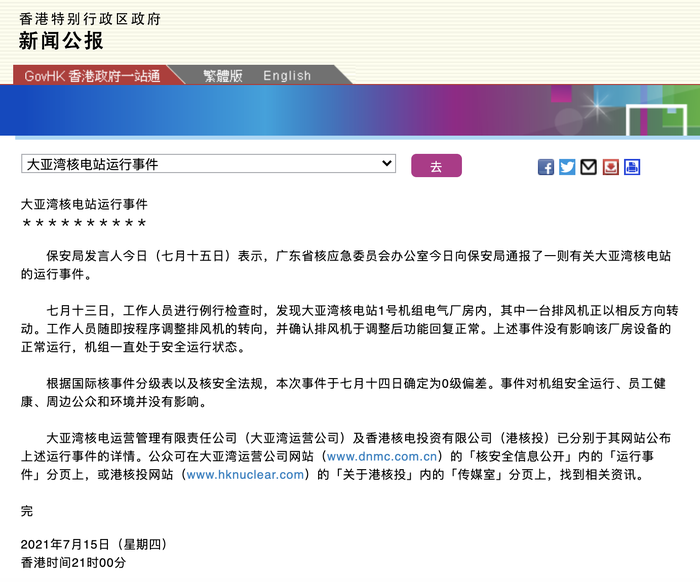The image size is (700, 582).
Task: Click the 香港时间21时00分 timestamp
Action: point(73,563)
